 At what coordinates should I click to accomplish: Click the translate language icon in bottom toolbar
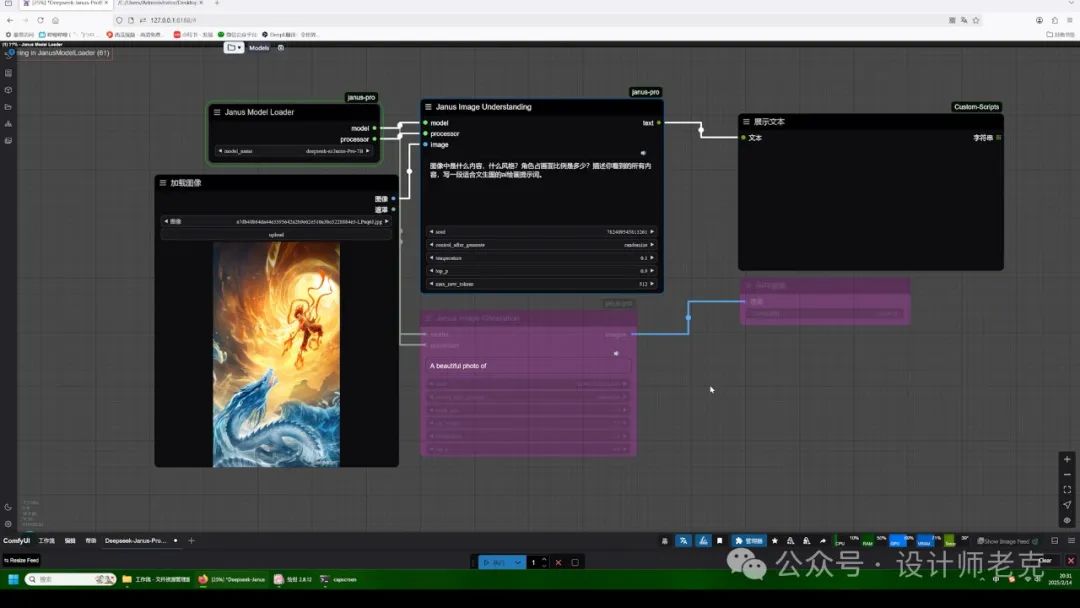pyautogui.click(x=683, y=541)
